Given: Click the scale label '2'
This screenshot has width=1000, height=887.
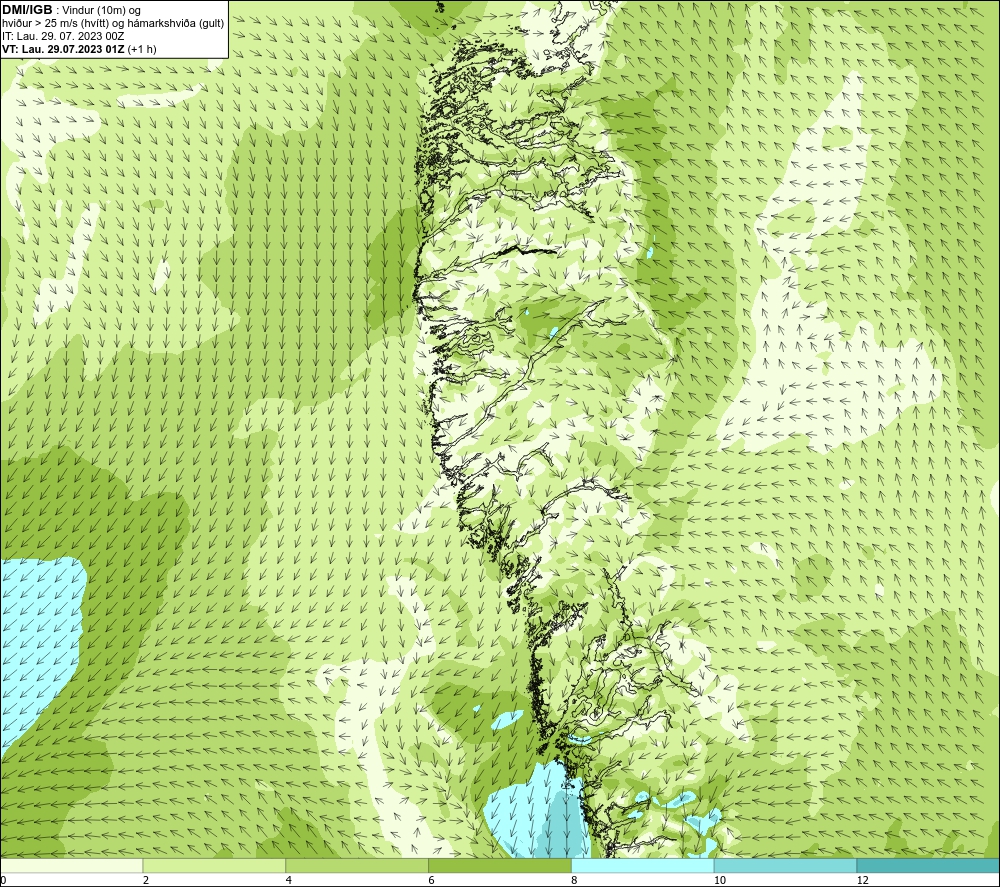Looking at the screenshot, I should [x=146, y=881].
